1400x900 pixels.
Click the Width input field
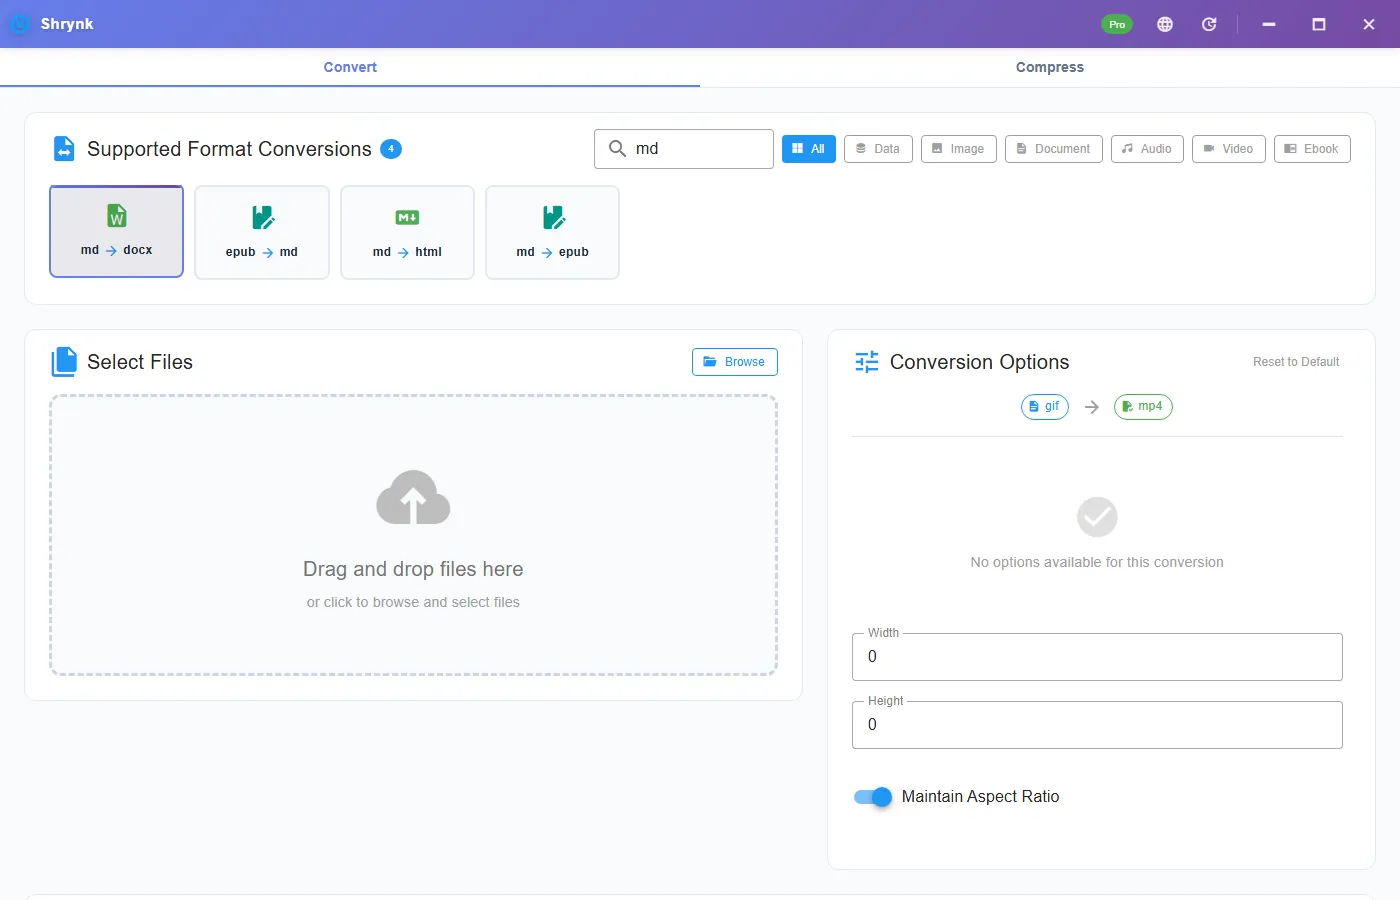pyautogui.click(x=1097, y=657)
